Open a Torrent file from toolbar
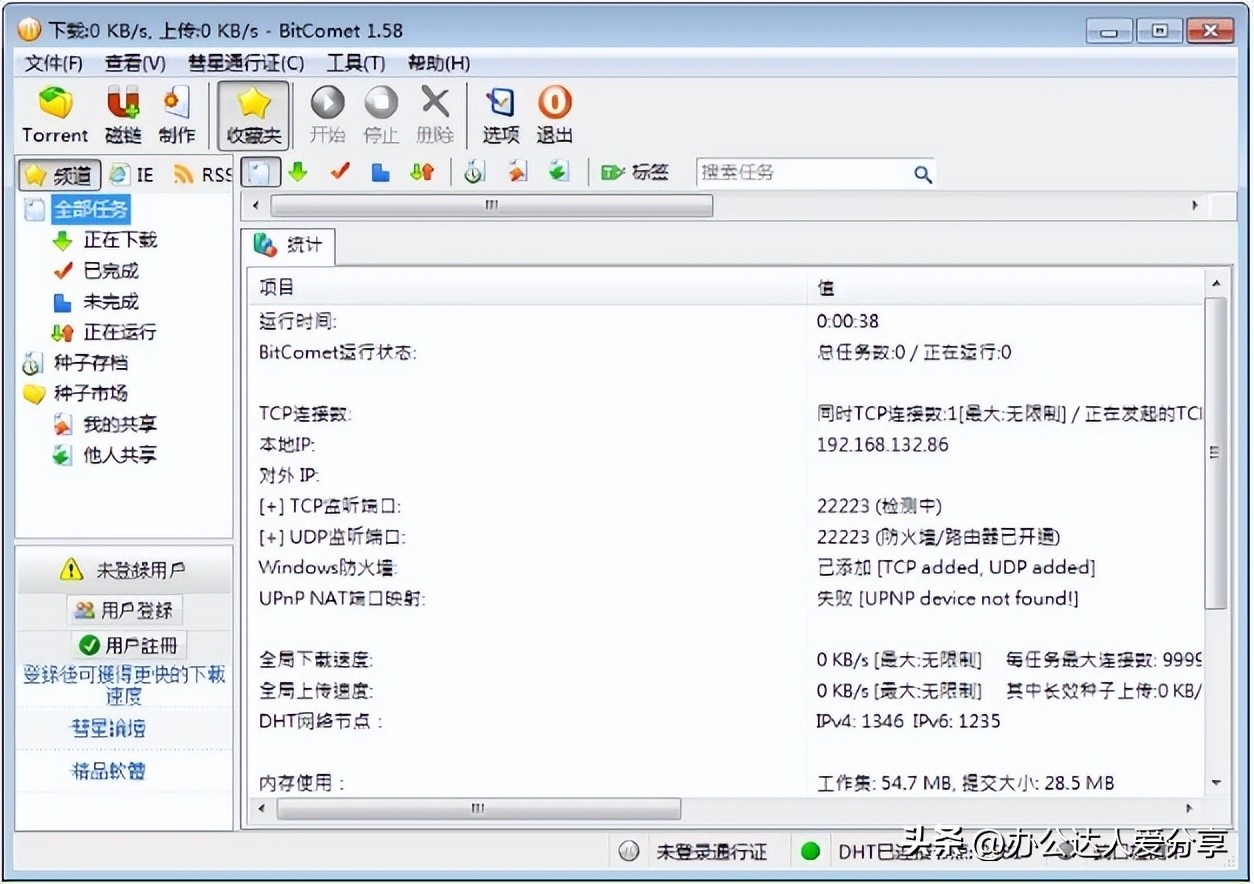The width and height of the screenshot is (1254, 884). [x=55, y=115]
